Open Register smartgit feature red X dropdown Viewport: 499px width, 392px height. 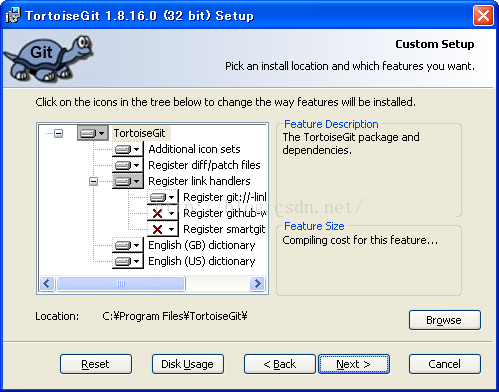tap(163, 229)
